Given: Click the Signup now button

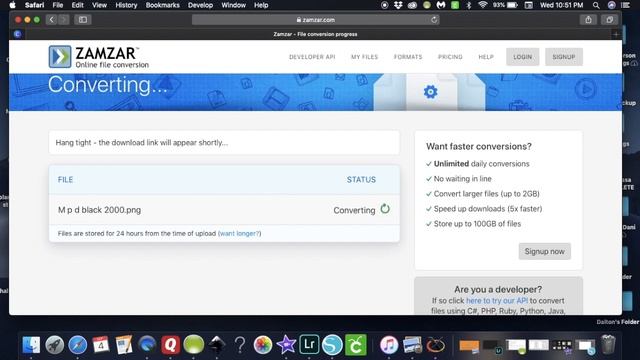Looking at the screenshot, I should [x=544, y=251].
